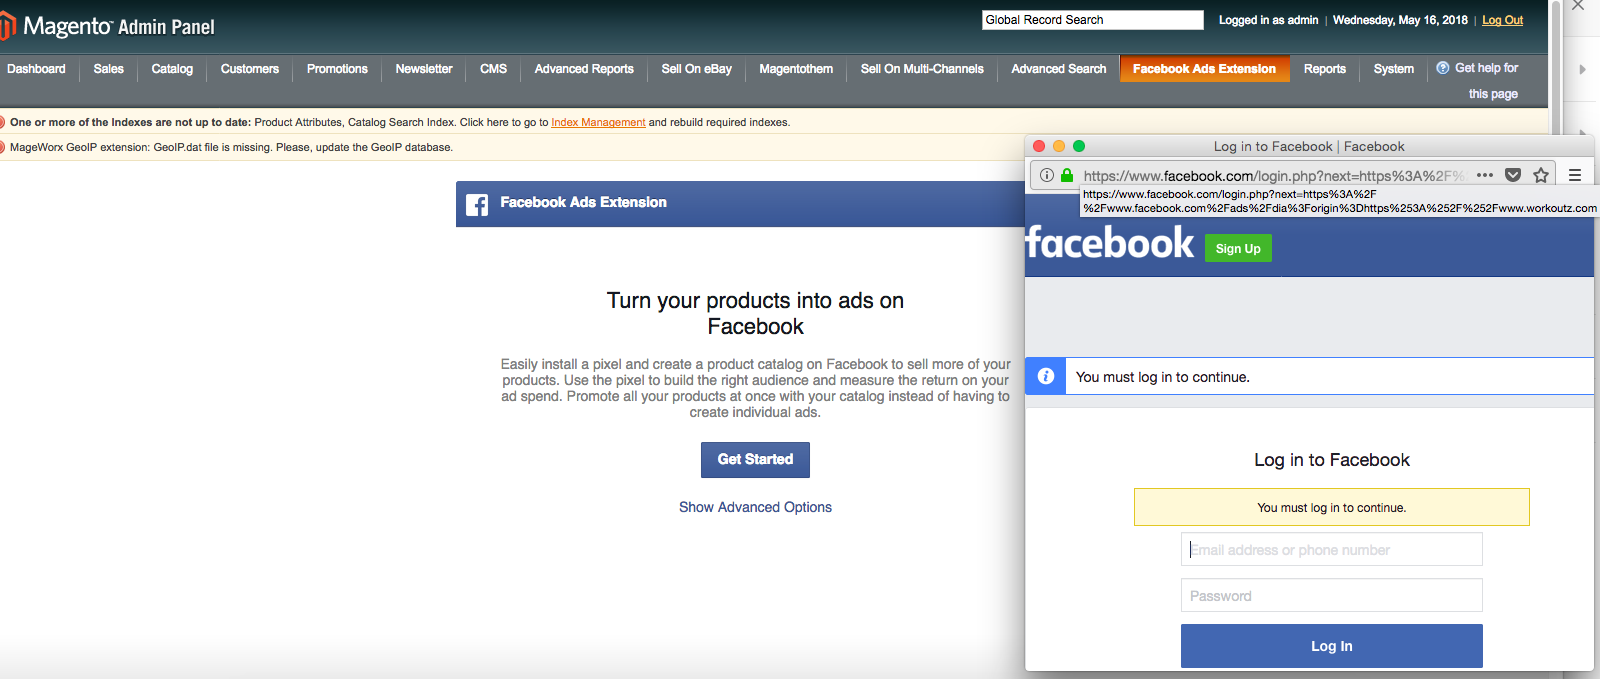
Task: Open the Magentothem menu
Action: click(796, 69)
